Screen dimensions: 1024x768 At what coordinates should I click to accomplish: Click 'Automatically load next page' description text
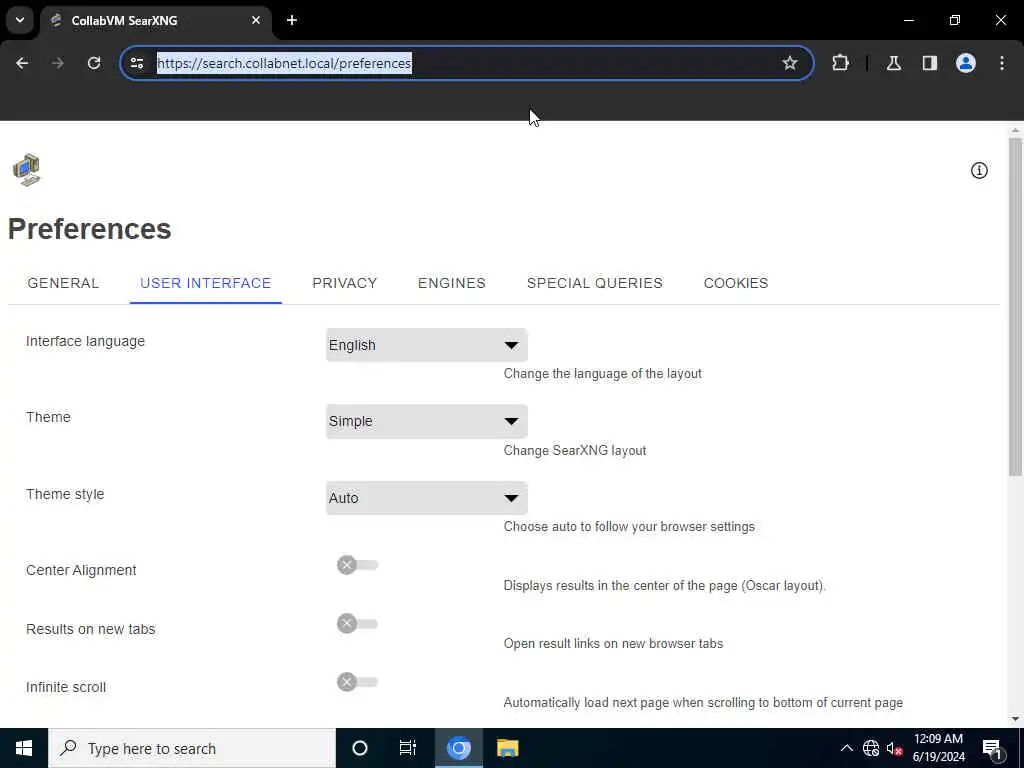click(x=703, y=703)
